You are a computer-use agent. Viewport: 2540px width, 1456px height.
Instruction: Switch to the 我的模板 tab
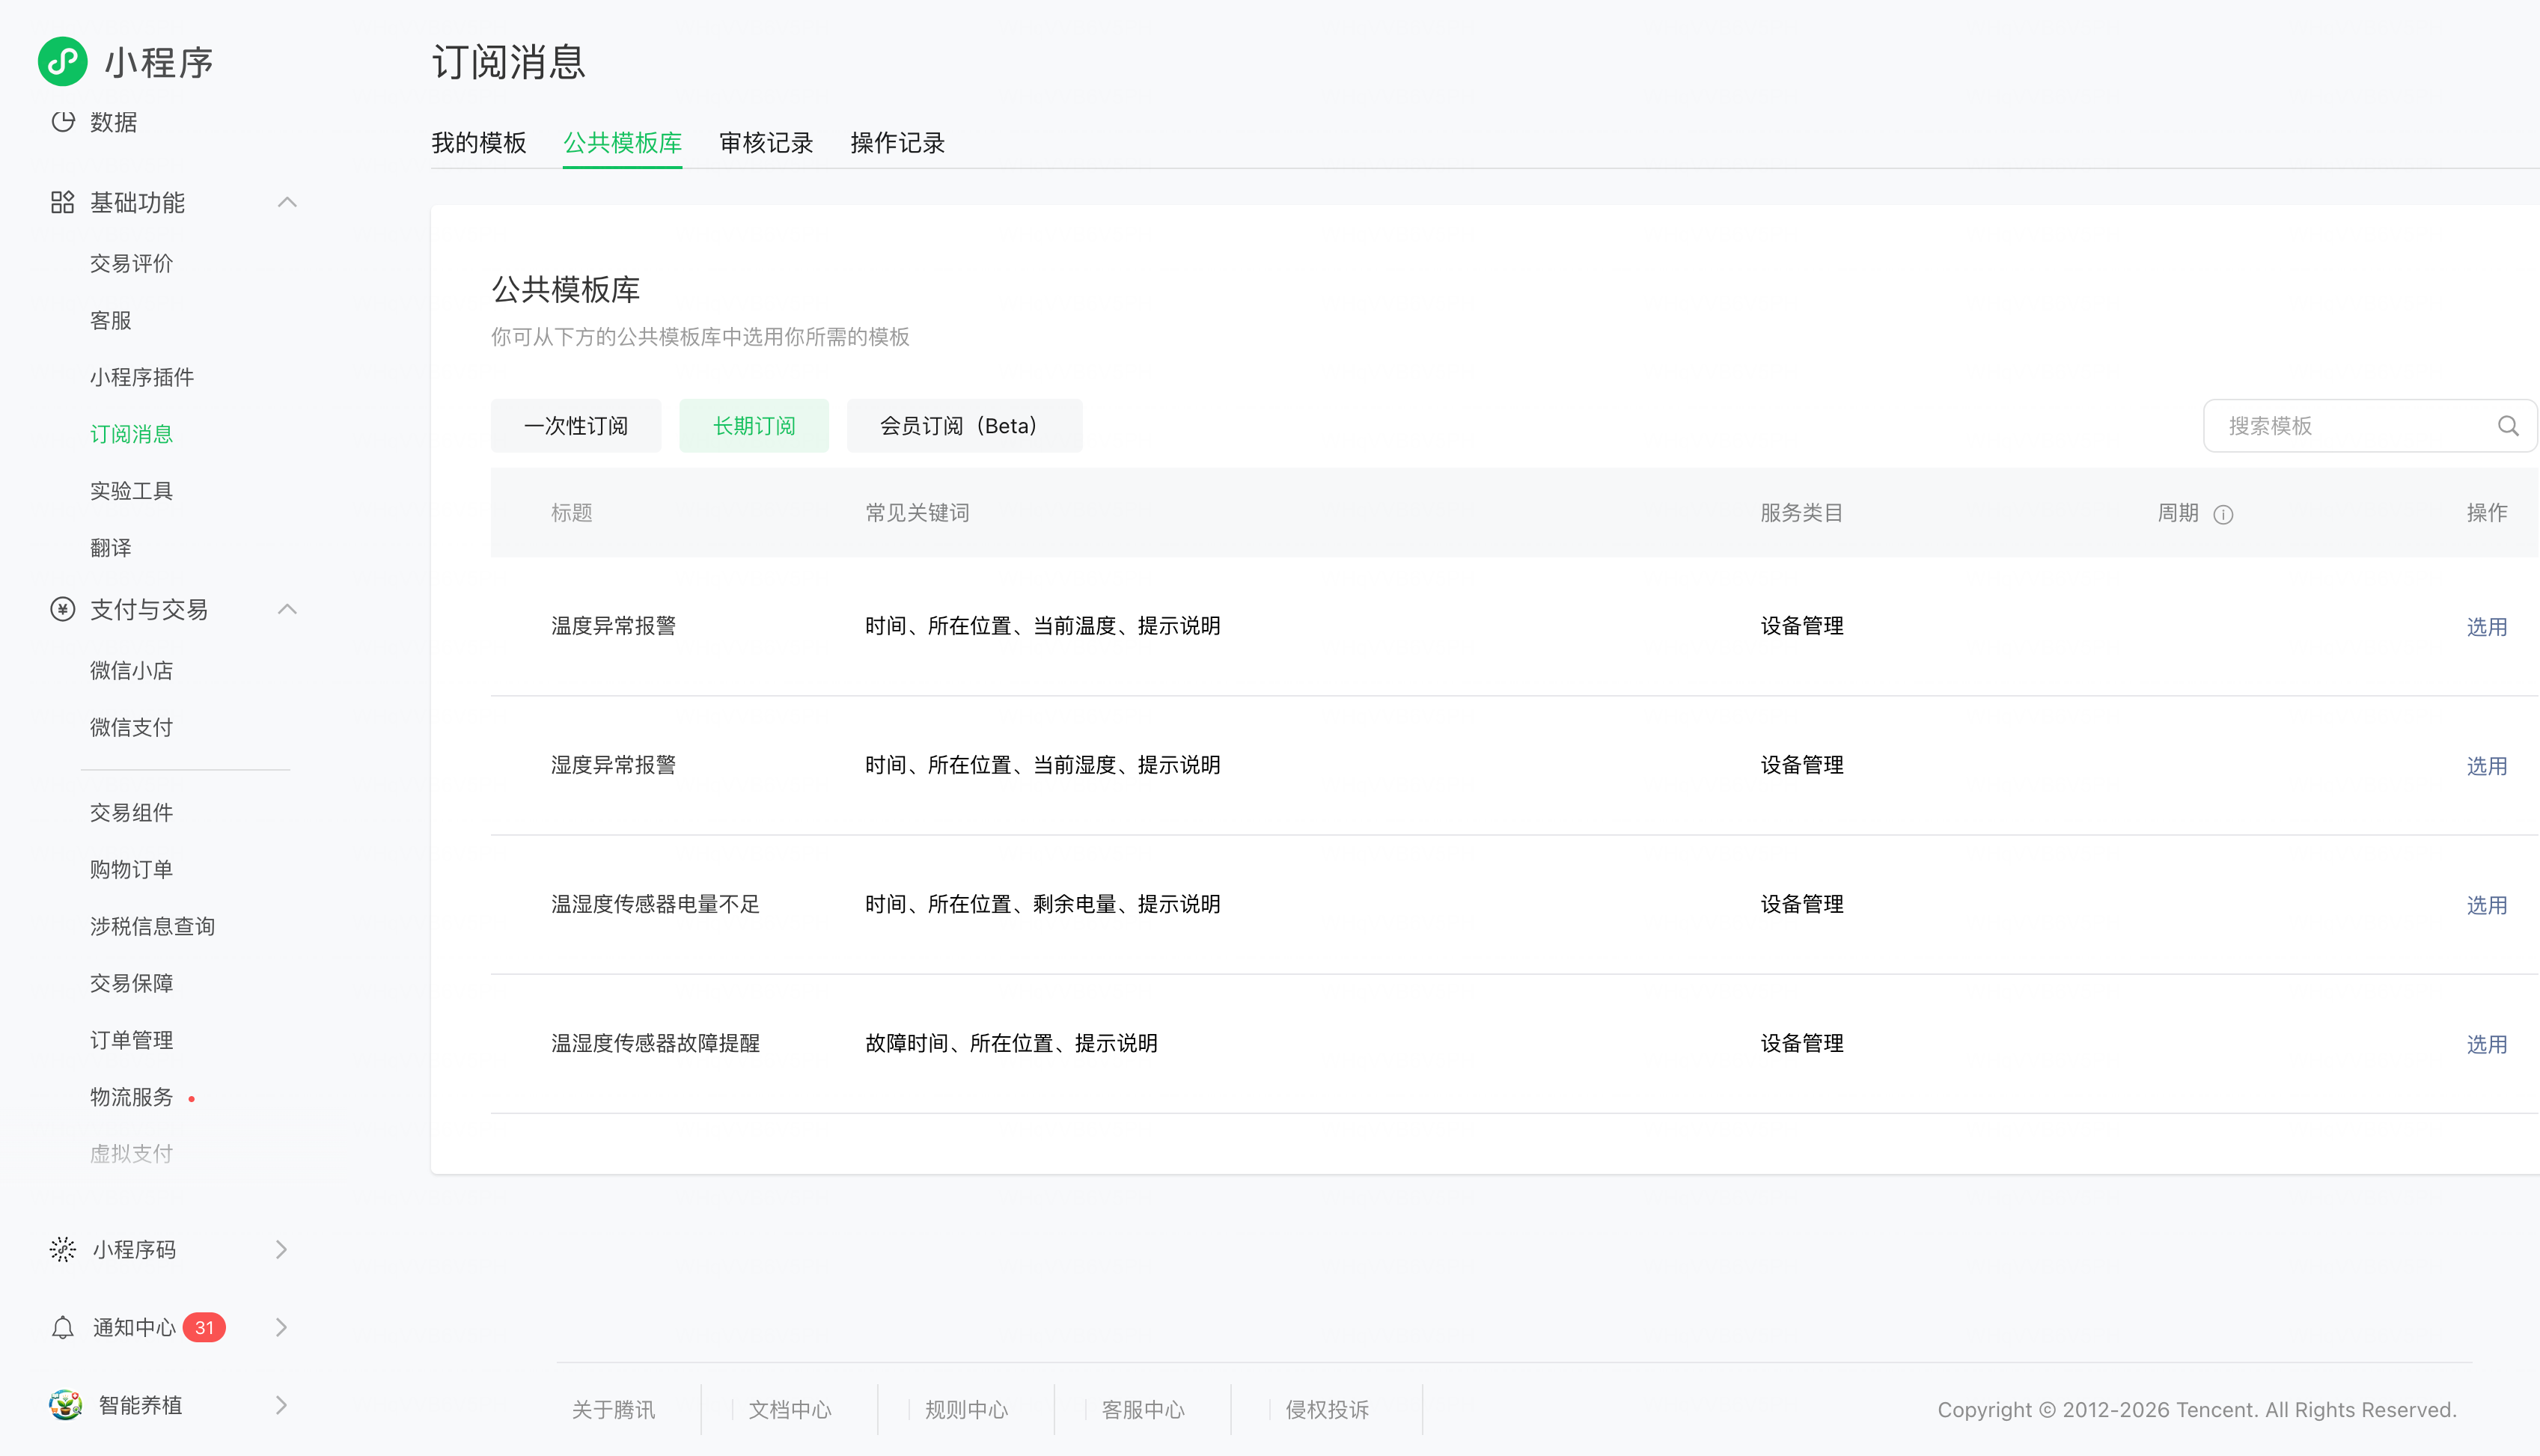coord(478,143)
